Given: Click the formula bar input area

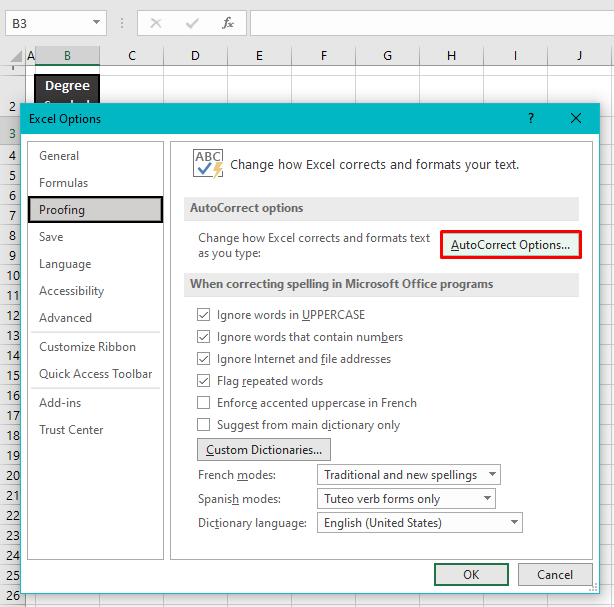Looking at the screenshot, I should [432, 23].
